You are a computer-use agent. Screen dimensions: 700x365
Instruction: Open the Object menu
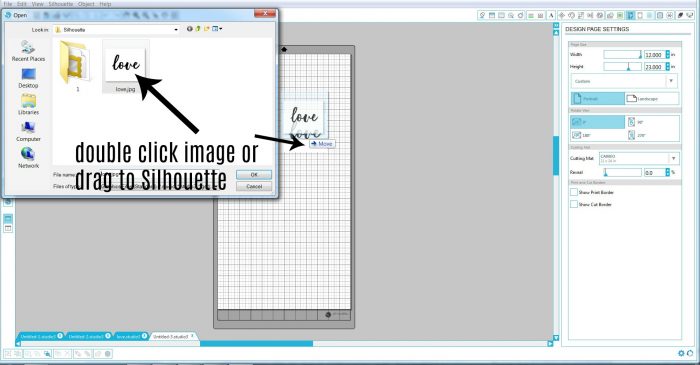(x=86, y=4)
